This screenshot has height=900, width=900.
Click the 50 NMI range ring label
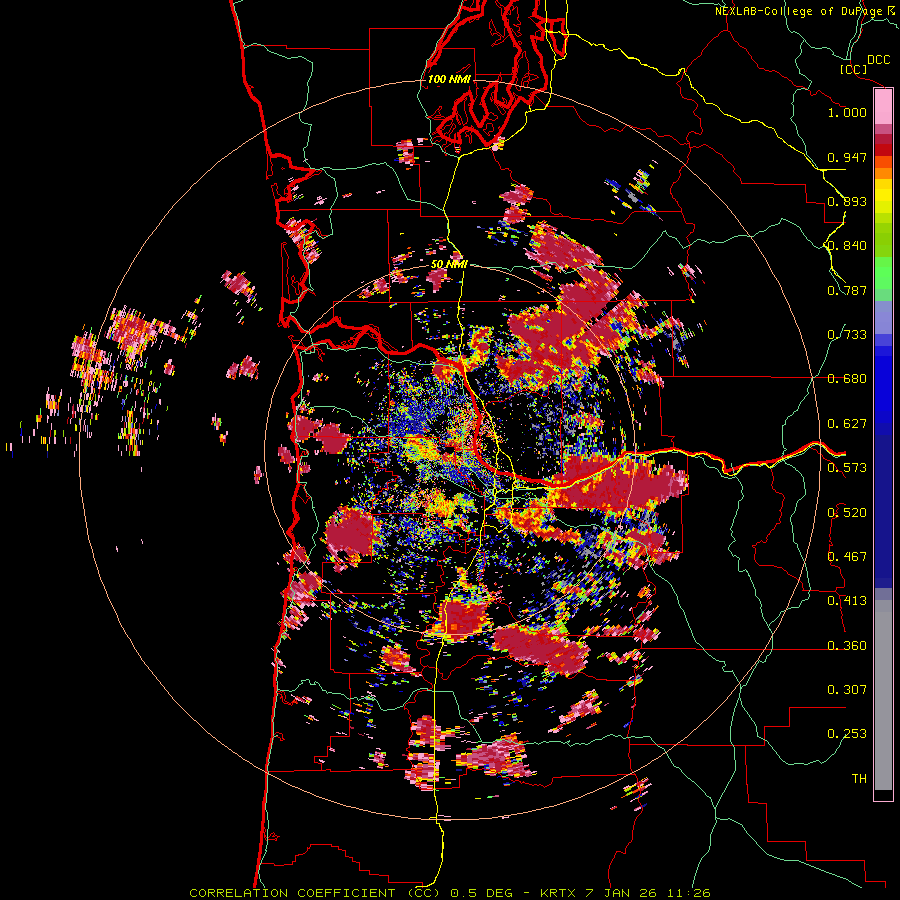tap(449, 265)
